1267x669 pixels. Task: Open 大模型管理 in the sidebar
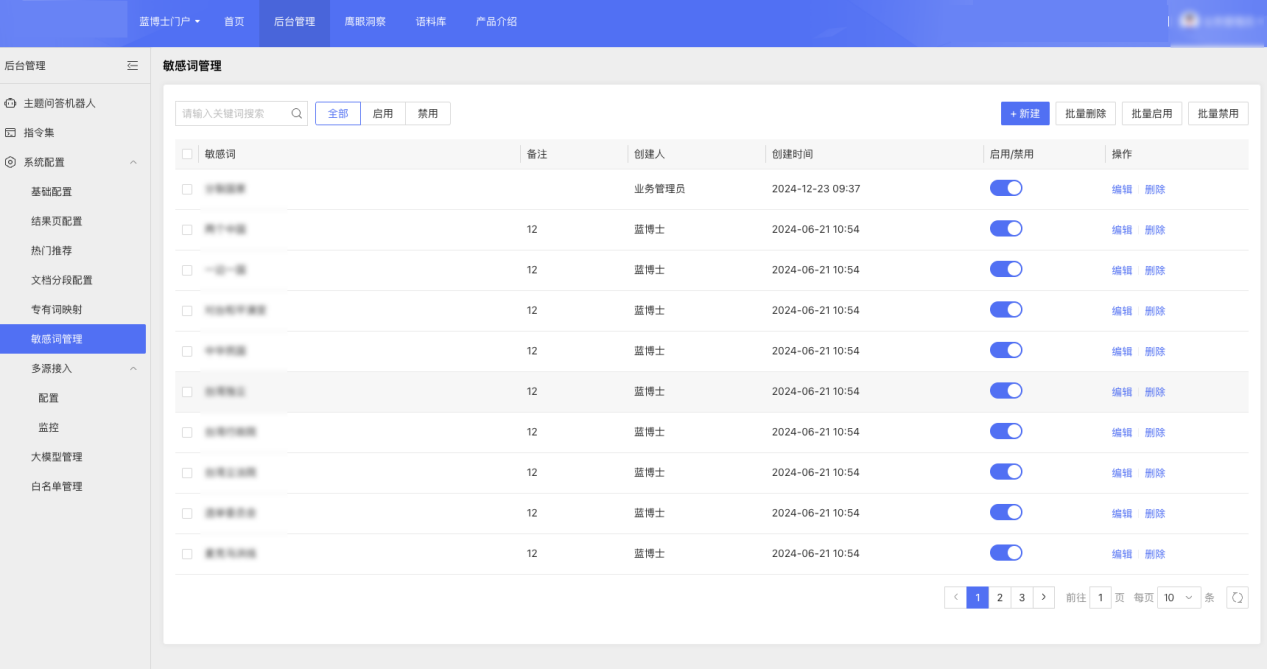(56, 457)
